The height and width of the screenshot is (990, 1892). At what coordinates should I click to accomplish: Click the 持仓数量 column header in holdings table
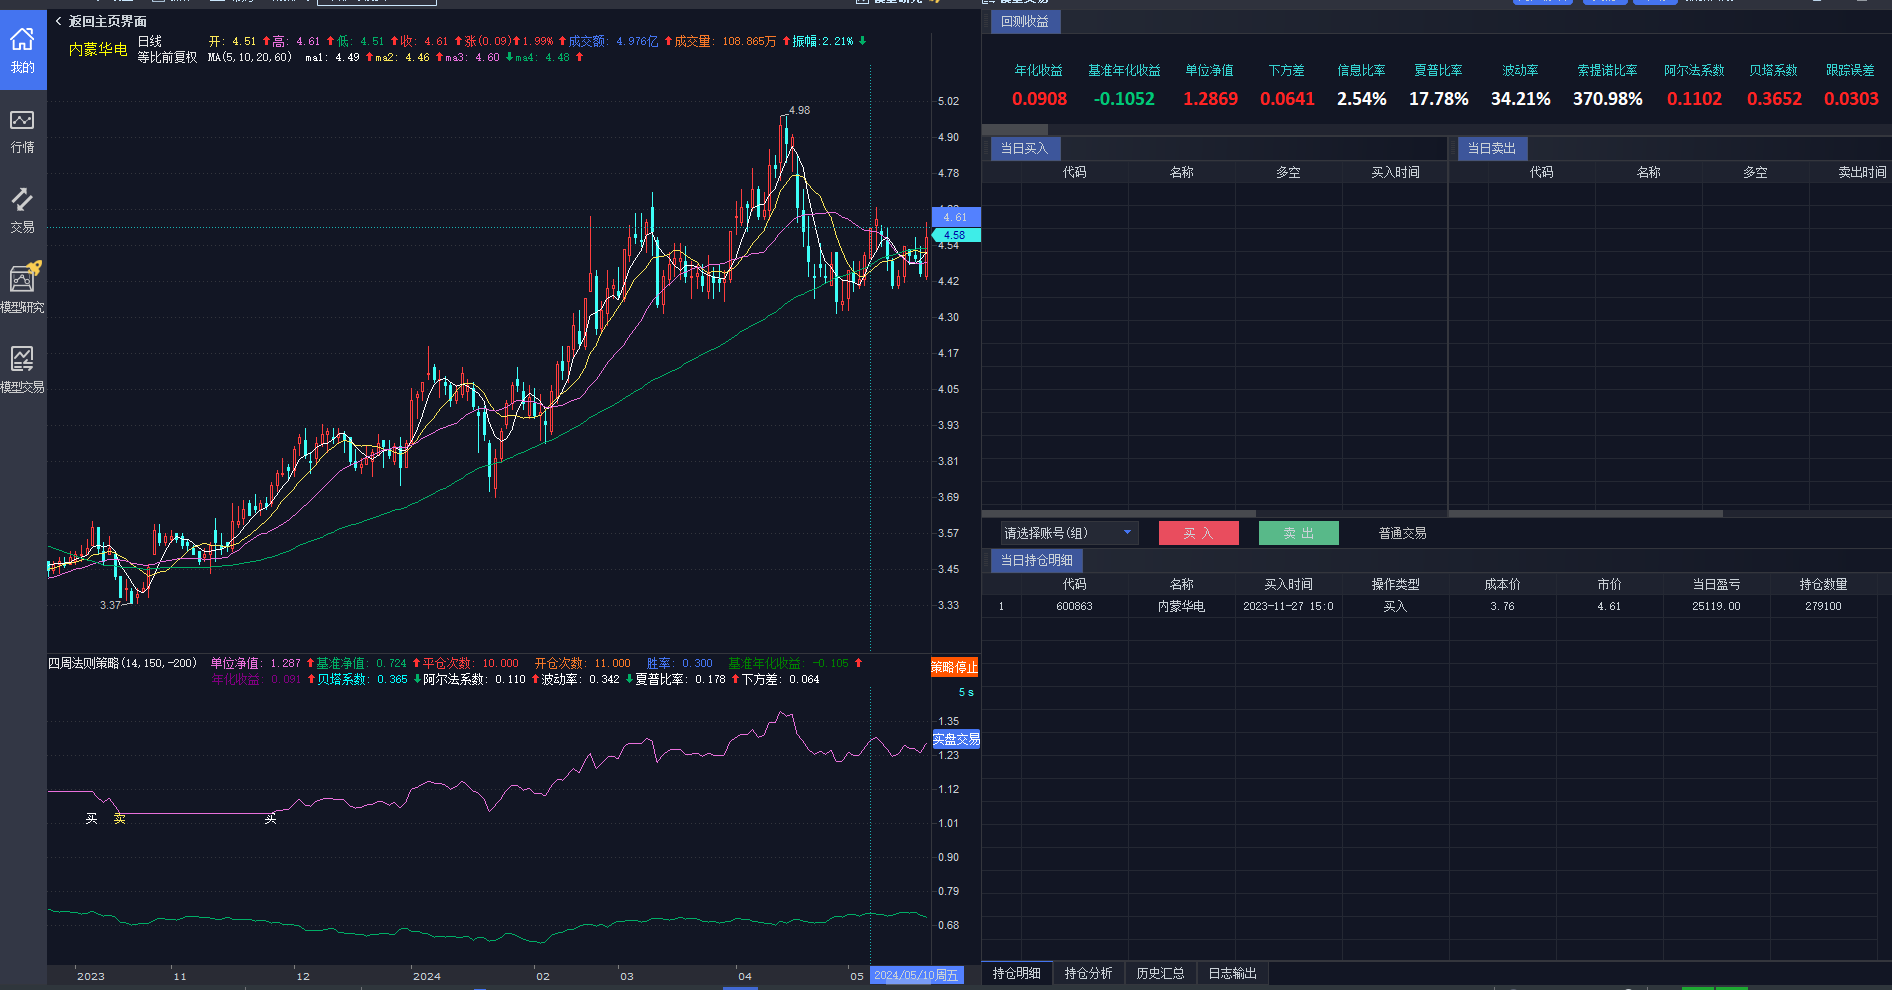(x=1823, y=584)
